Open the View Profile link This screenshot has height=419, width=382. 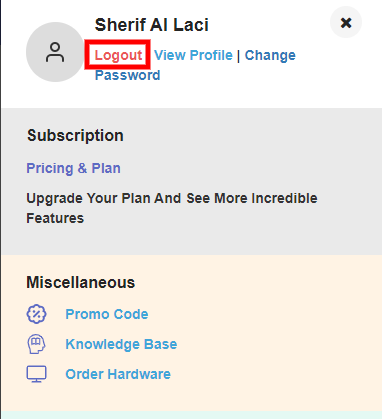point(193,55)
